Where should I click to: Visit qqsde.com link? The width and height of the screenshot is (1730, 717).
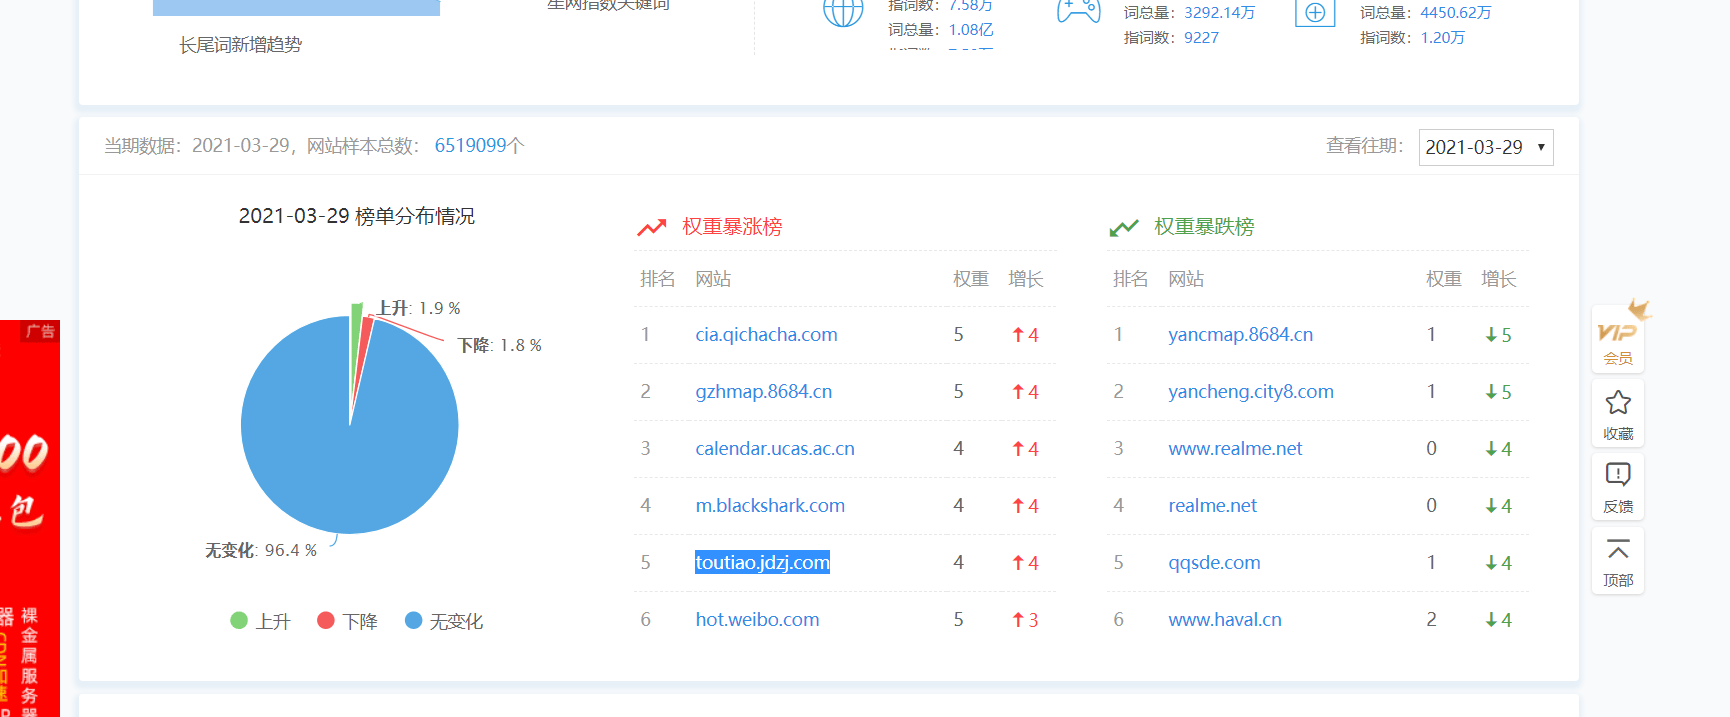1214,563
